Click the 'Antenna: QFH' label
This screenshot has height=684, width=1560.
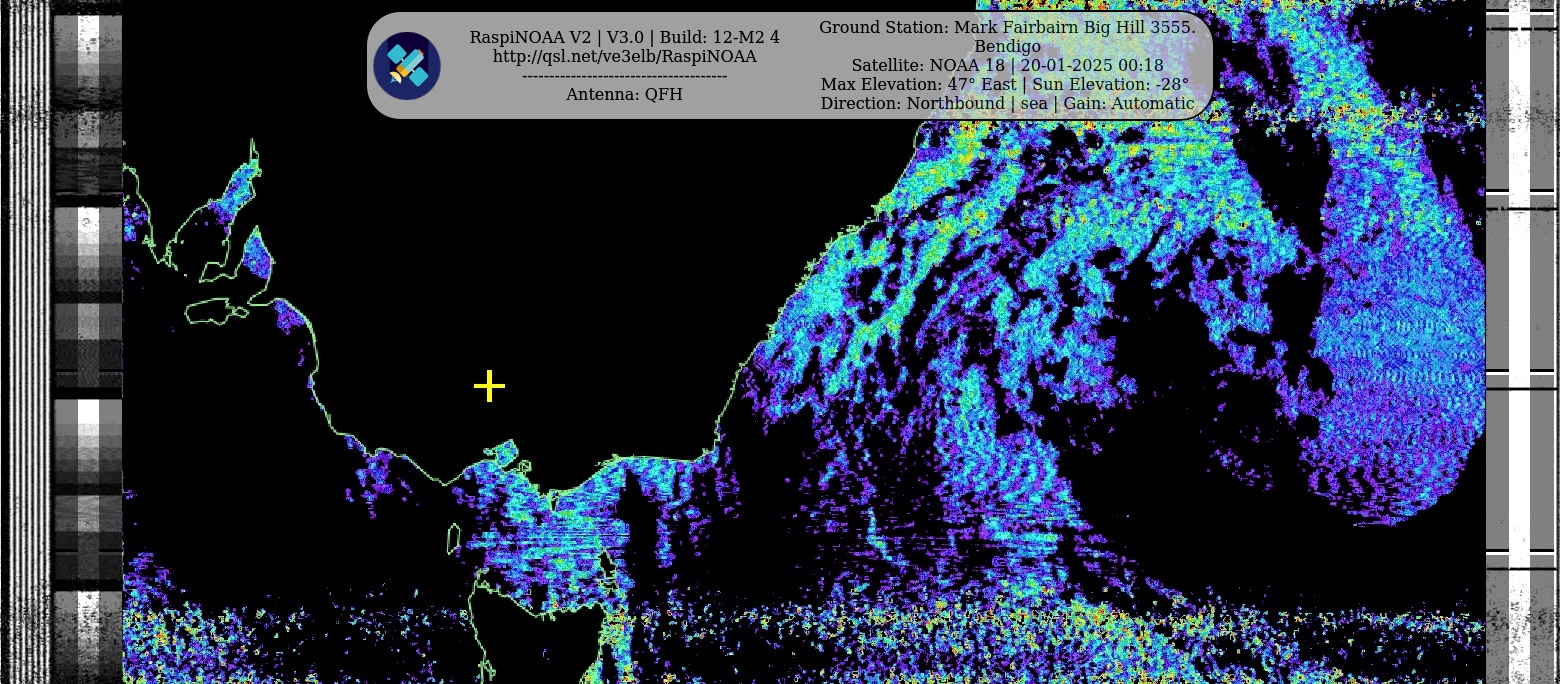tap(625, 94)
